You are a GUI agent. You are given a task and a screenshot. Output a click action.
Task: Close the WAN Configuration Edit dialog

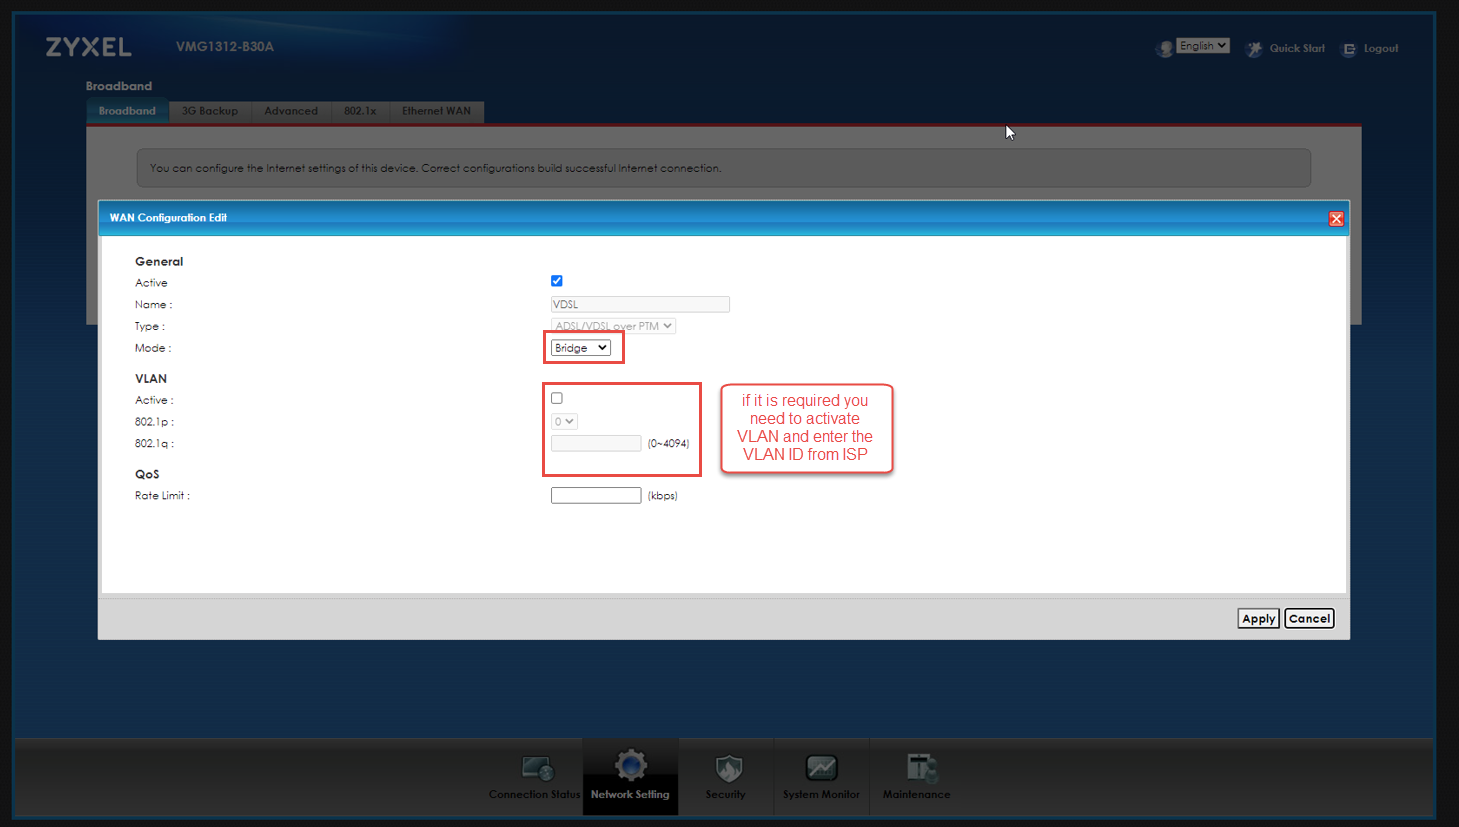coord(1336,219)
